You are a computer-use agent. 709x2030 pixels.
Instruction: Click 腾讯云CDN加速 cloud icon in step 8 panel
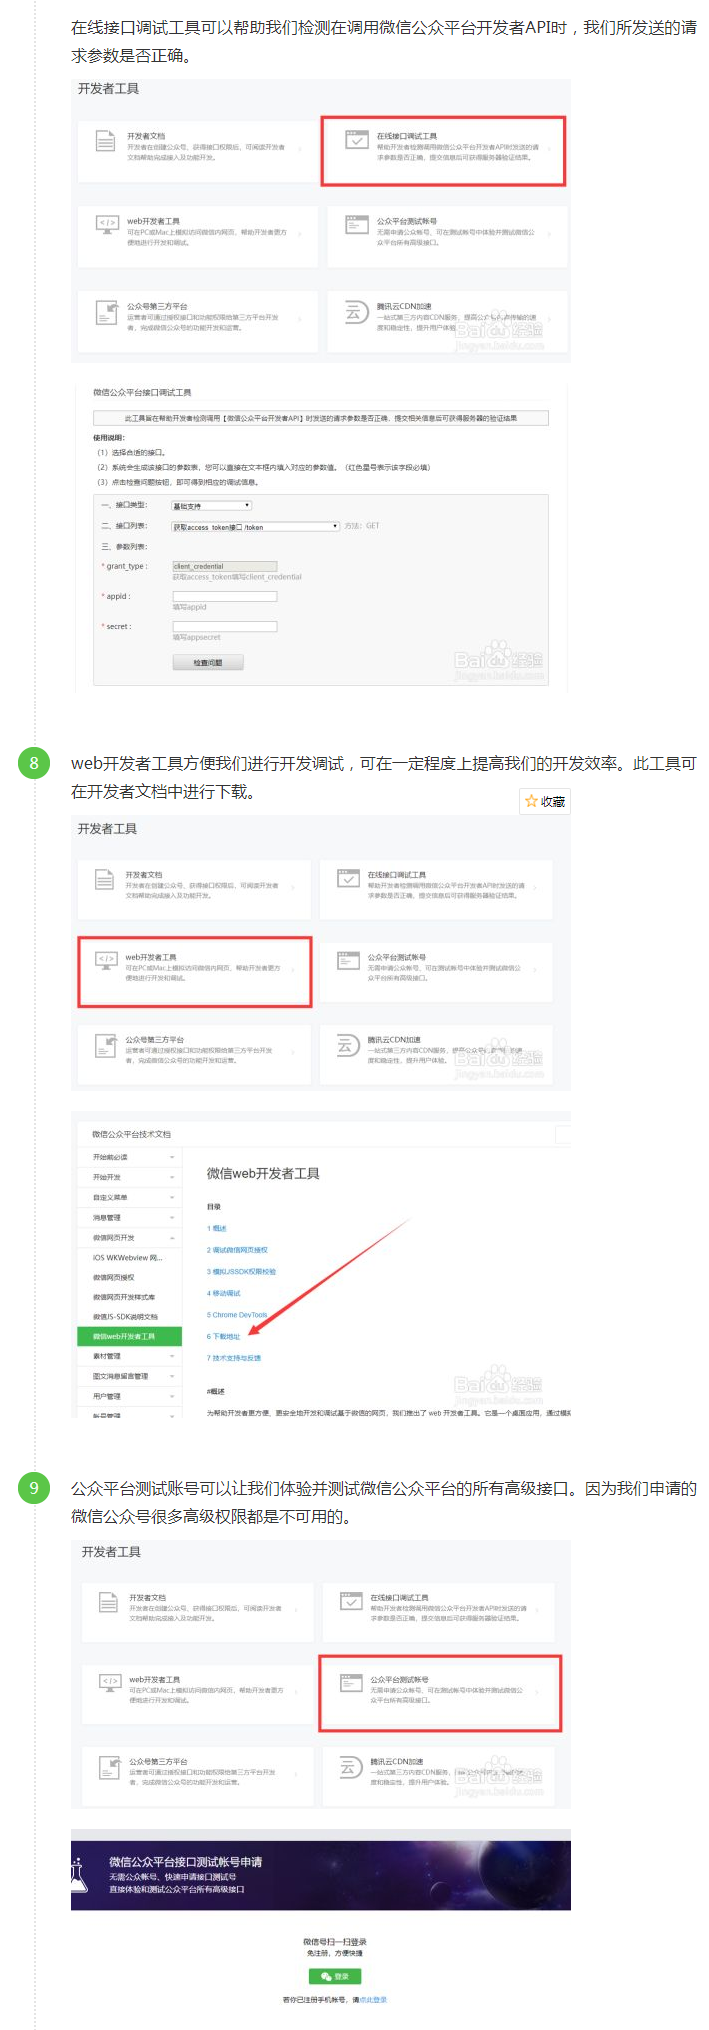(x=348, y=1045)
